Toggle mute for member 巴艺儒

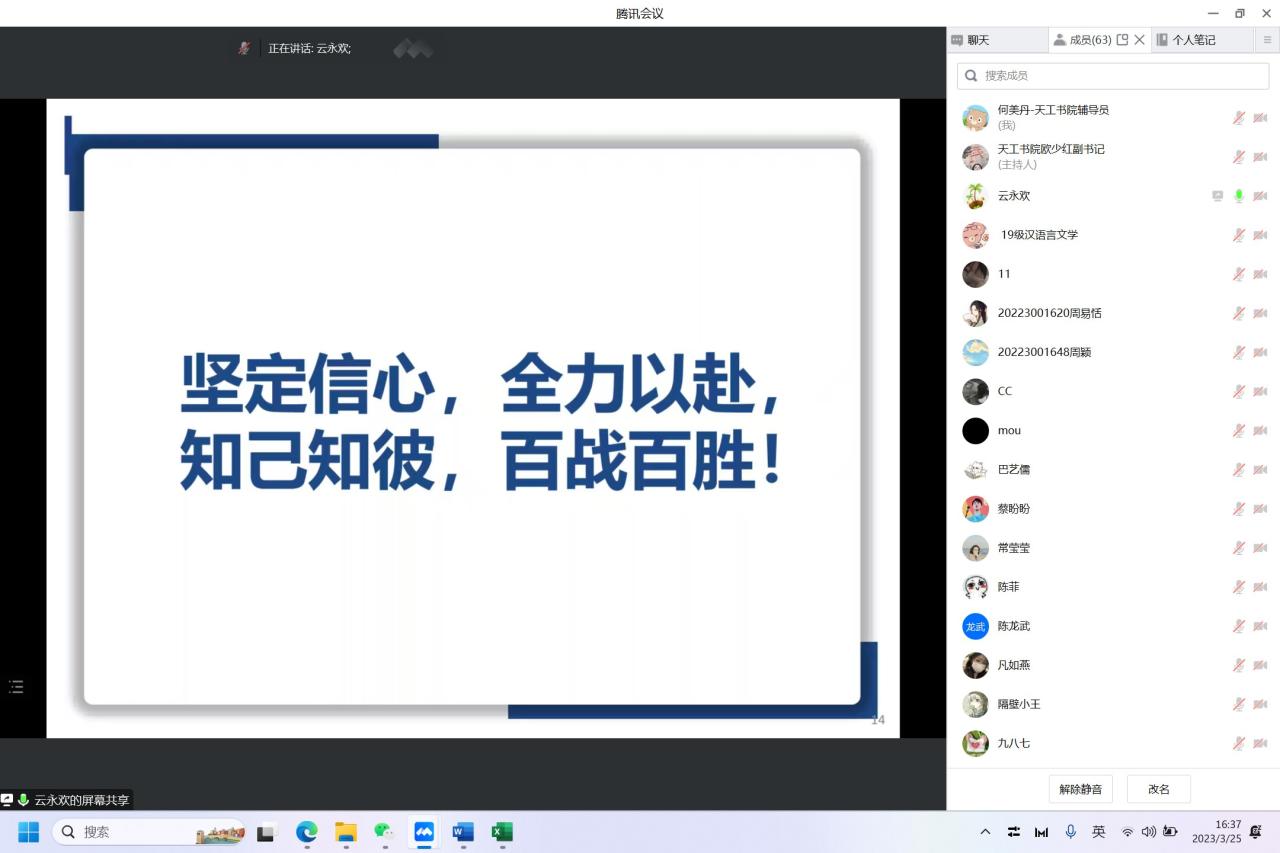click(x=1238, y=469)
